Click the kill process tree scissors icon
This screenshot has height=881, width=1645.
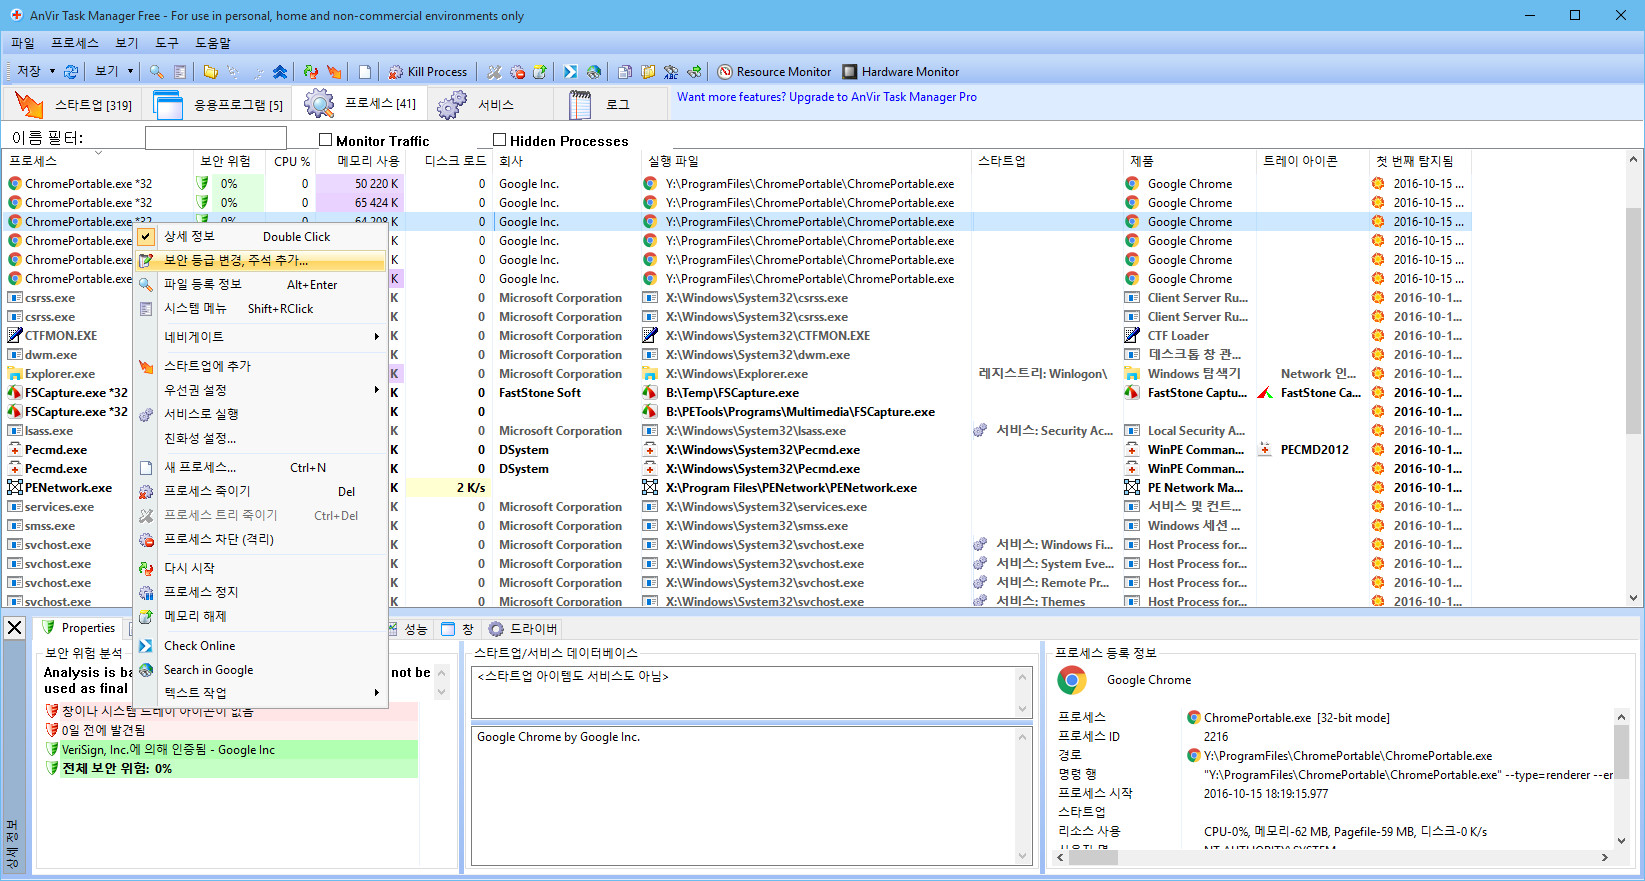pyautogui.click(x=494, y=72)
